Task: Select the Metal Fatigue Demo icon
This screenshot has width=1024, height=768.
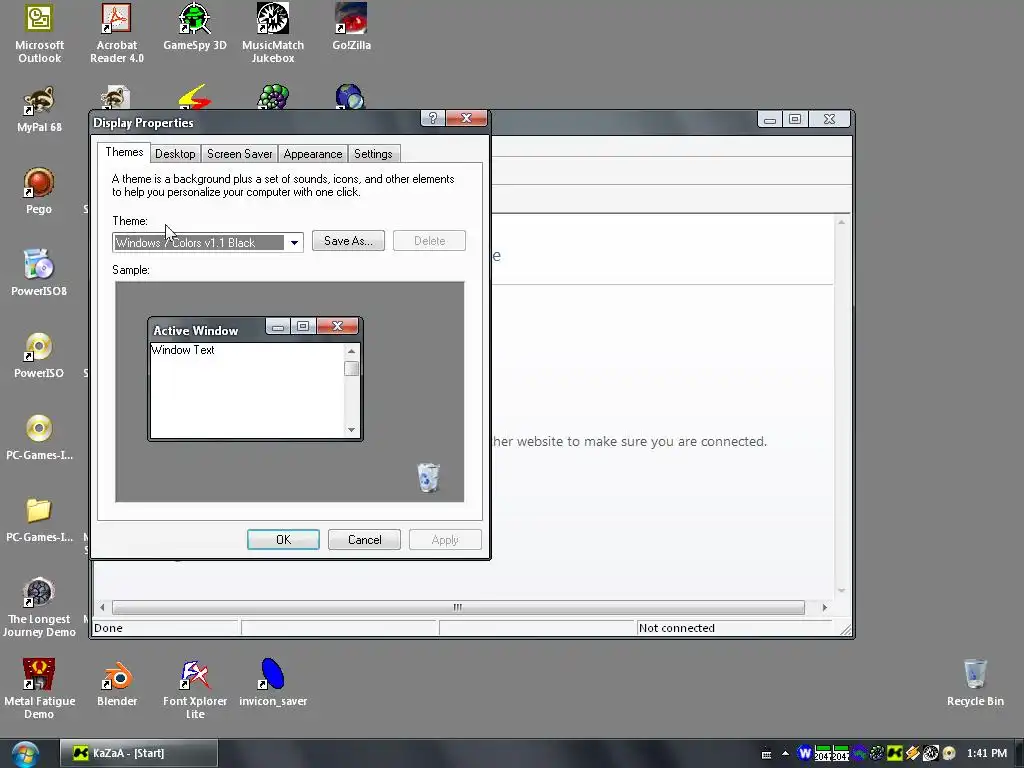Action: coord(39,689)
